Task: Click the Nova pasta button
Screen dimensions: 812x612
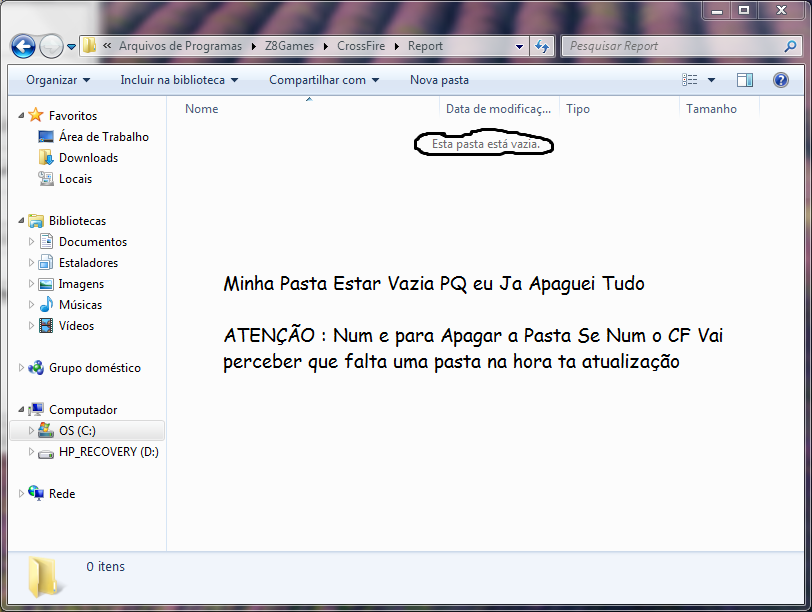Action: point(438,80)
